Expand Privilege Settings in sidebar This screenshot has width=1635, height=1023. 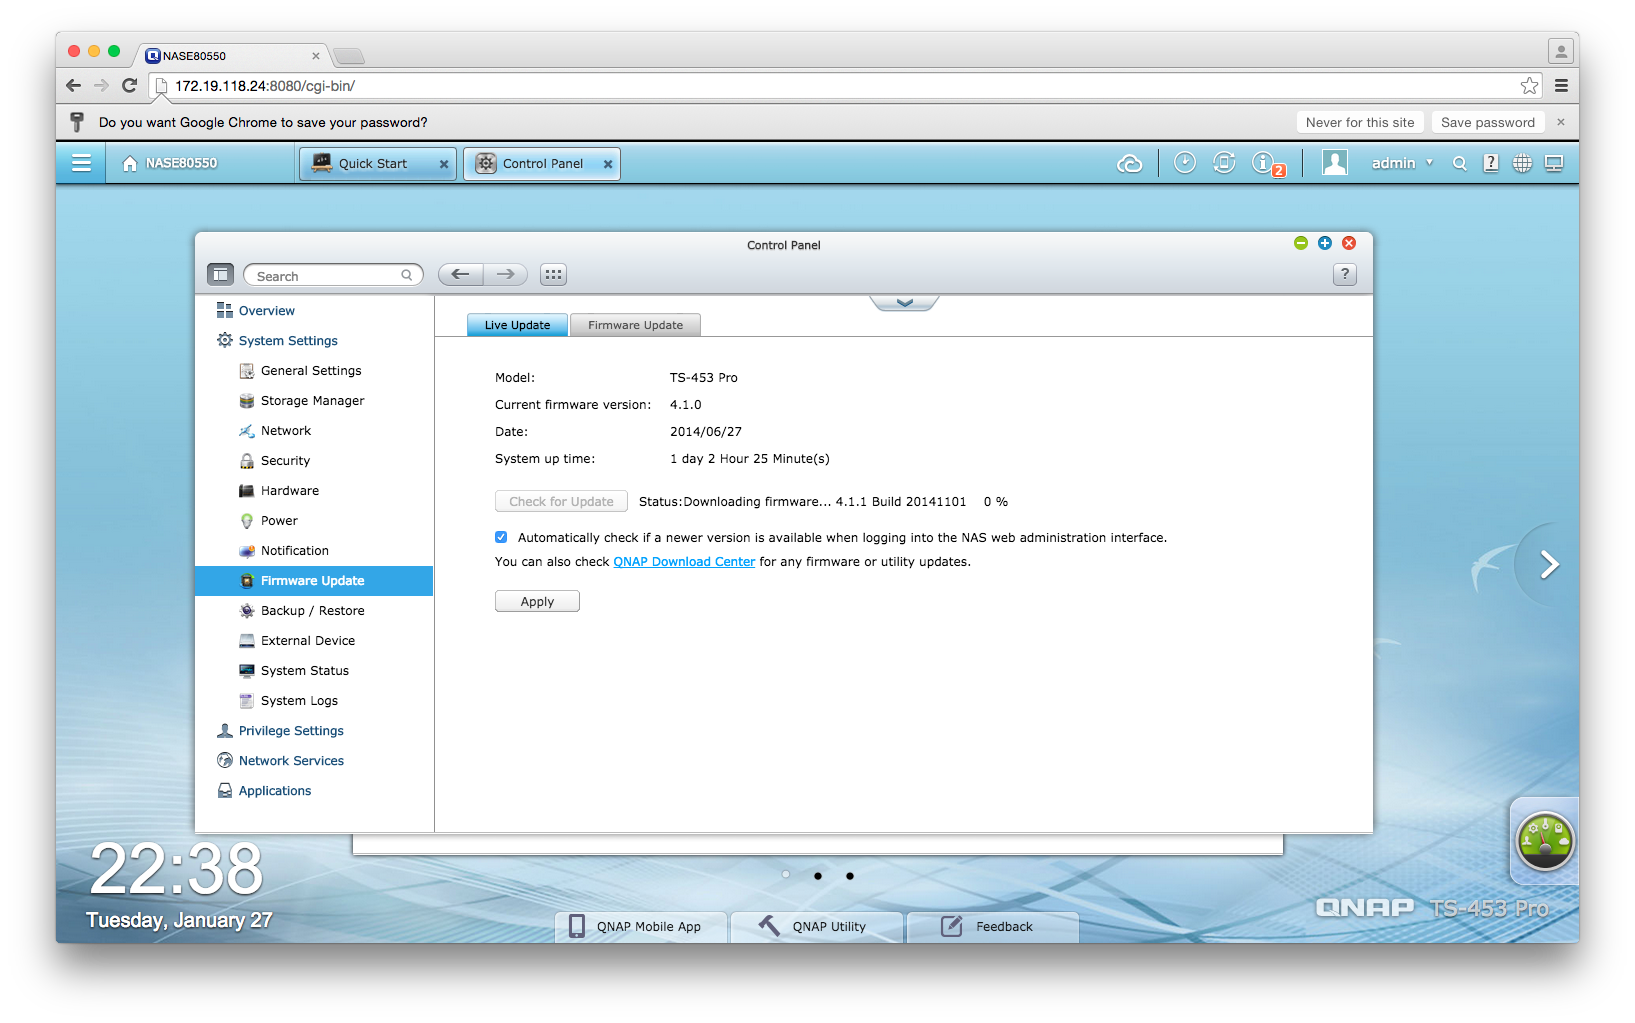point(281,730)
